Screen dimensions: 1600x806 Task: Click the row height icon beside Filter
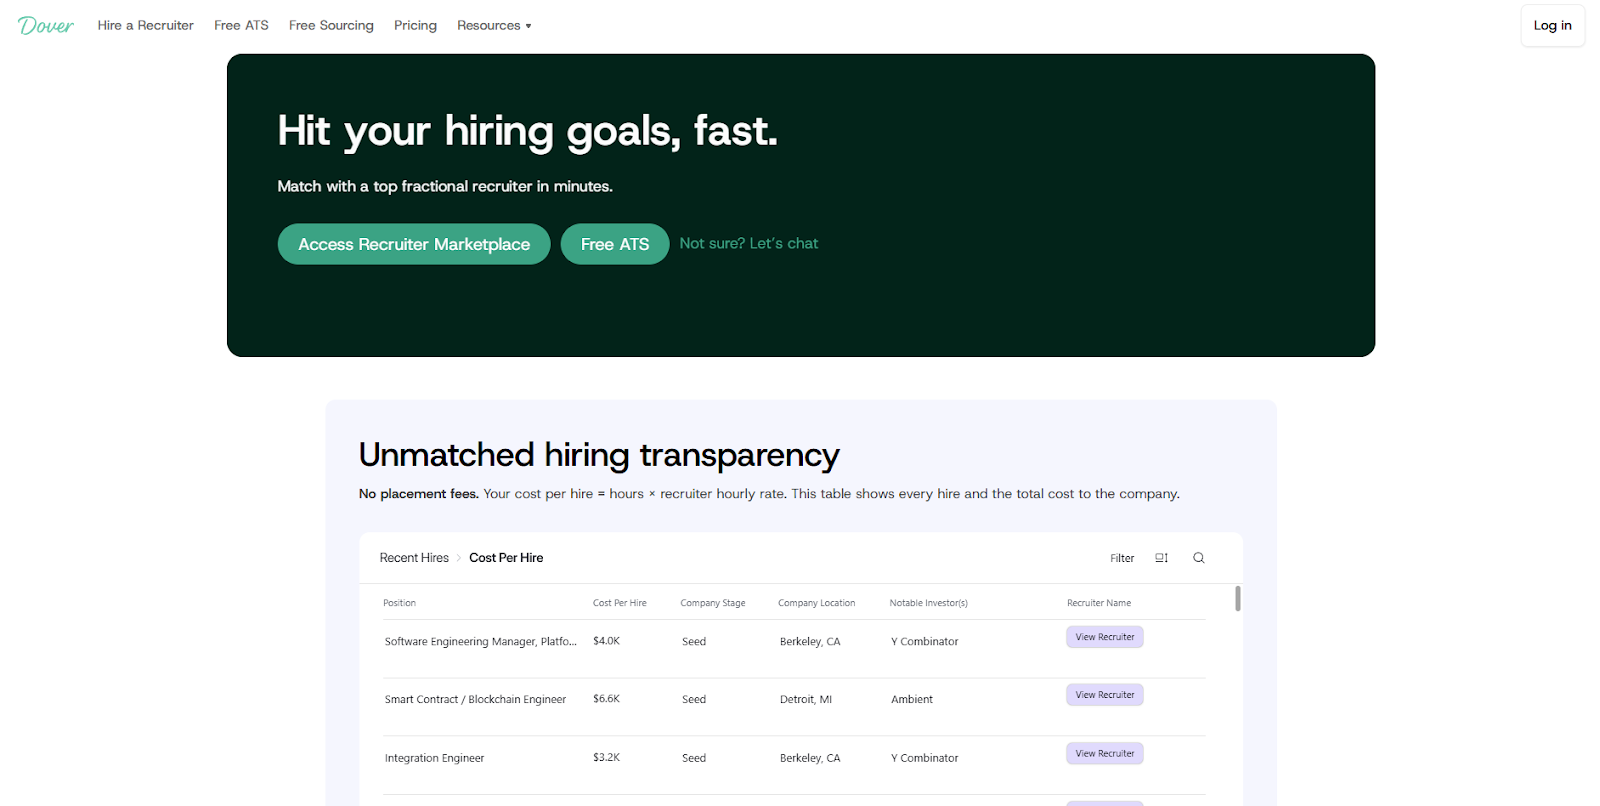click(x=1161, y=558)
